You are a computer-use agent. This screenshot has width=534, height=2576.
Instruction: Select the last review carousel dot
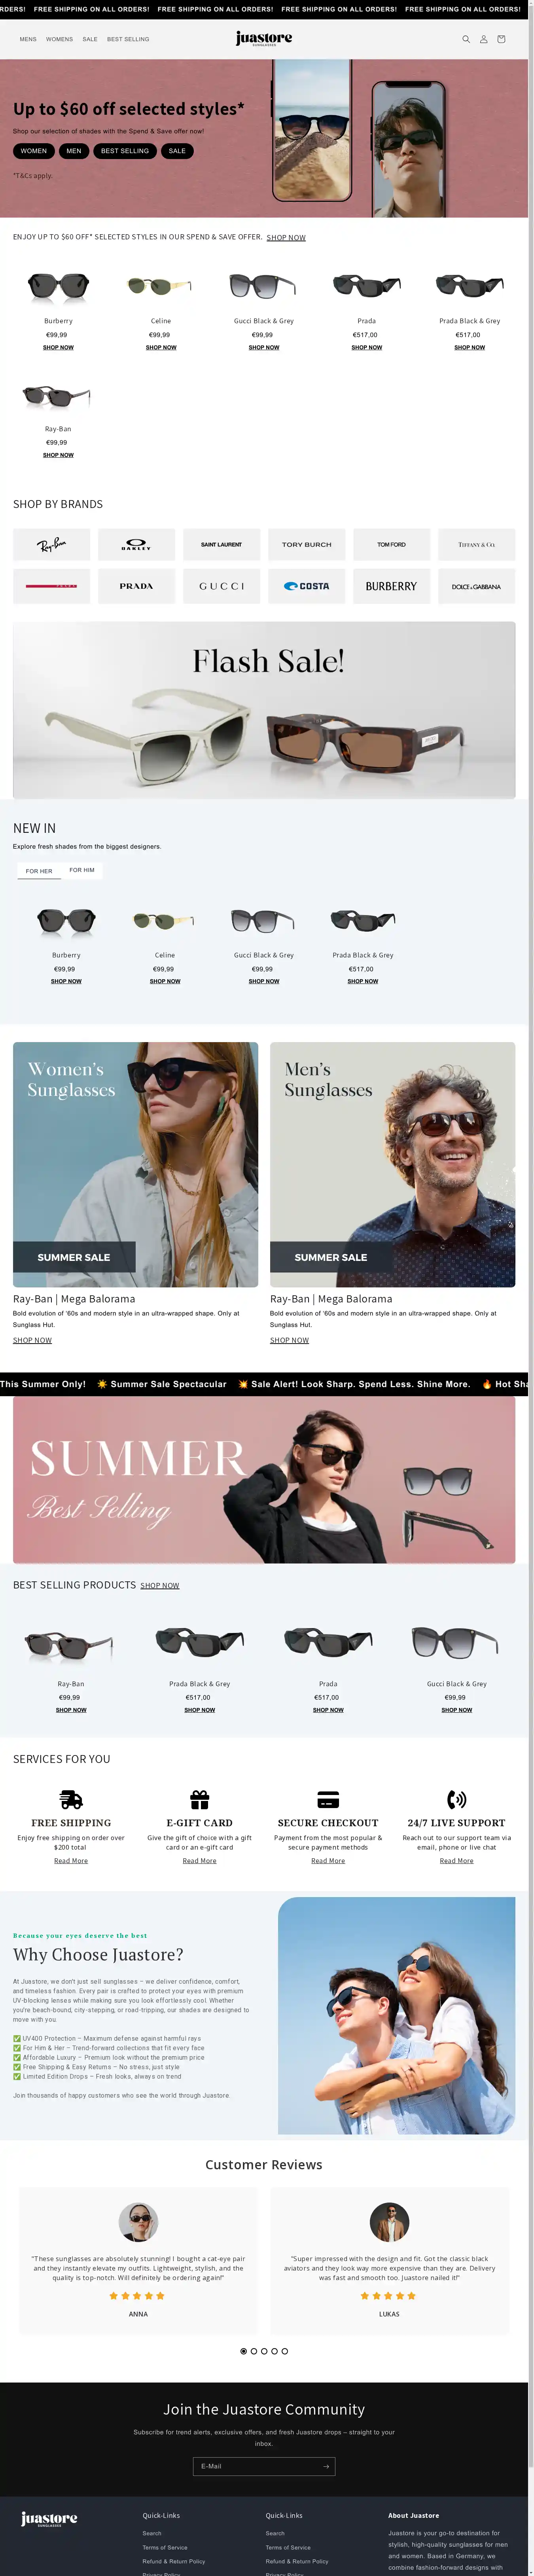285,2351
